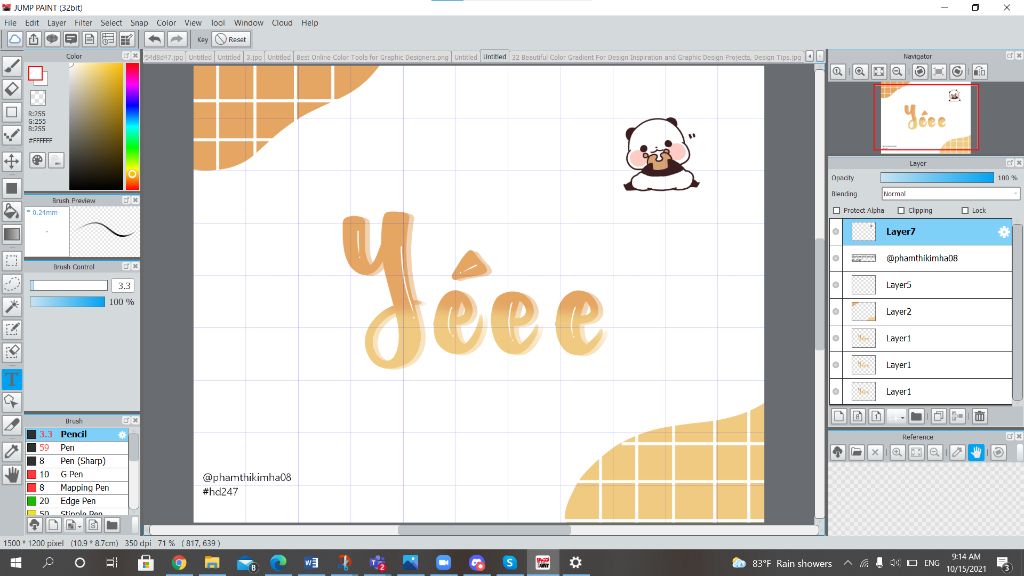The image size is (1024, 576).
Task: Pick eyedropper in Reference panel
Action: (957, 452)
